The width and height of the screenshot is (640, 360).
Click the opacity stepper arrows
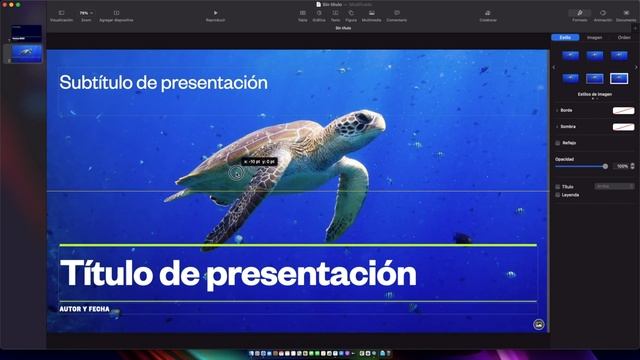click(633, 166)
